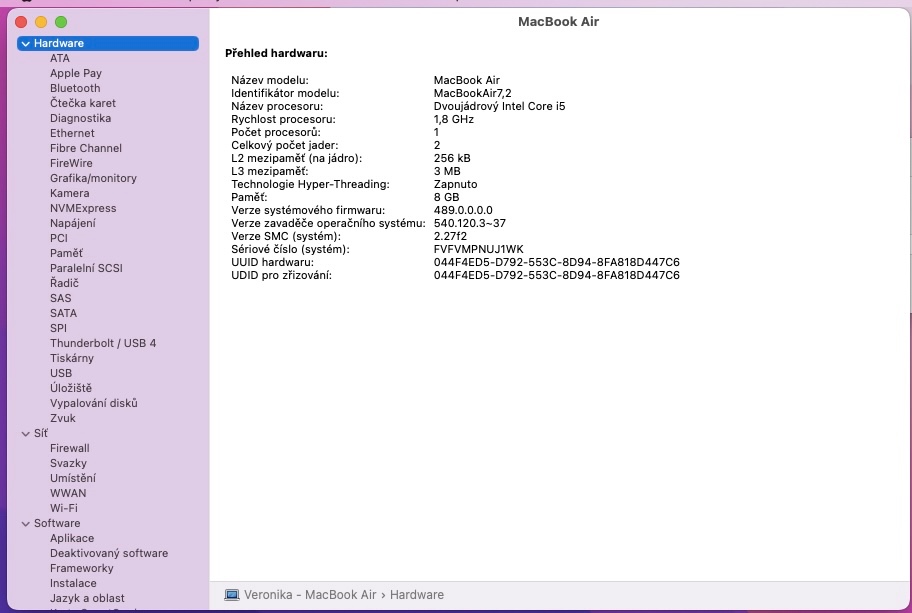Select Aplikace under Software

72,538
